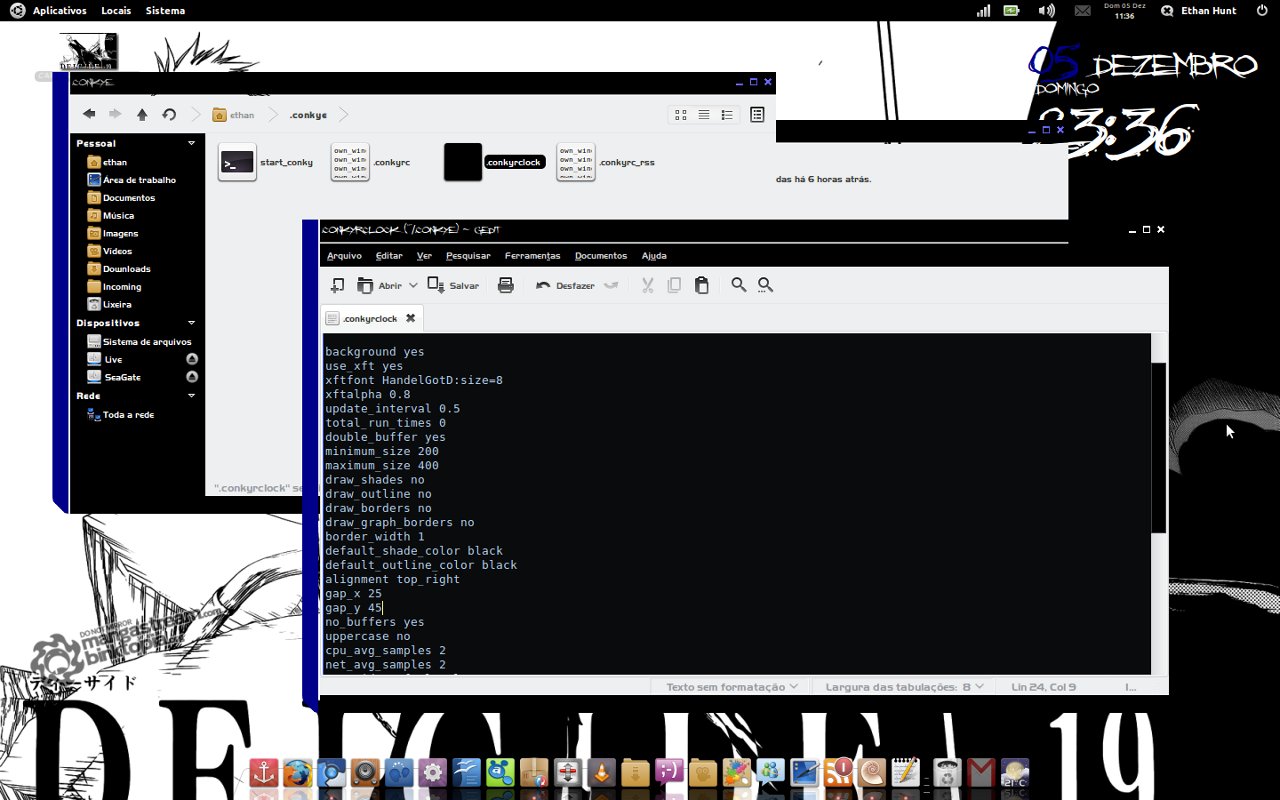Image resolution: width=1280 pixels, height=800 pixels.
Task: Expand the Abrir recent files dropdown arrow
Action: click(413, 285)
